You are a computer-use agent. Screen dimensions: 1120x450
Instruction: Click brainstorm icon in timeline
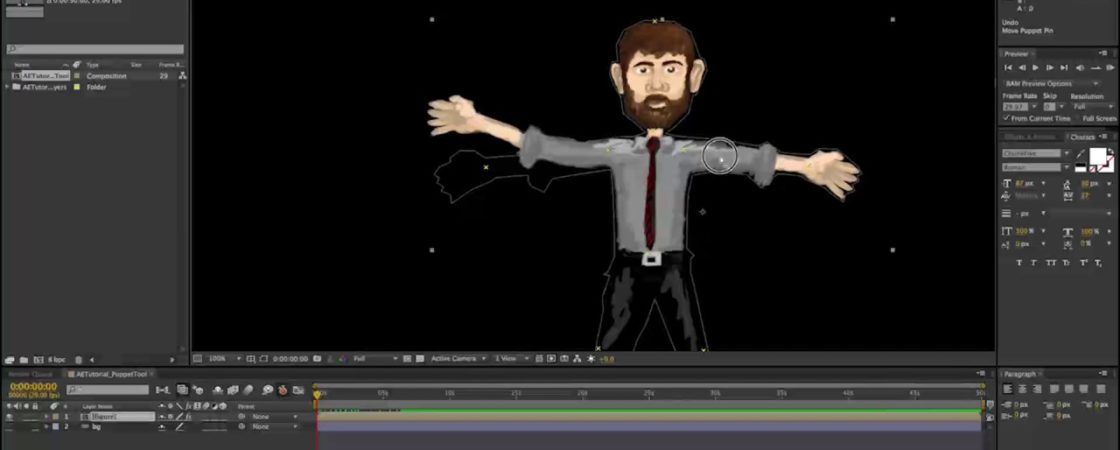pos(267,390)
